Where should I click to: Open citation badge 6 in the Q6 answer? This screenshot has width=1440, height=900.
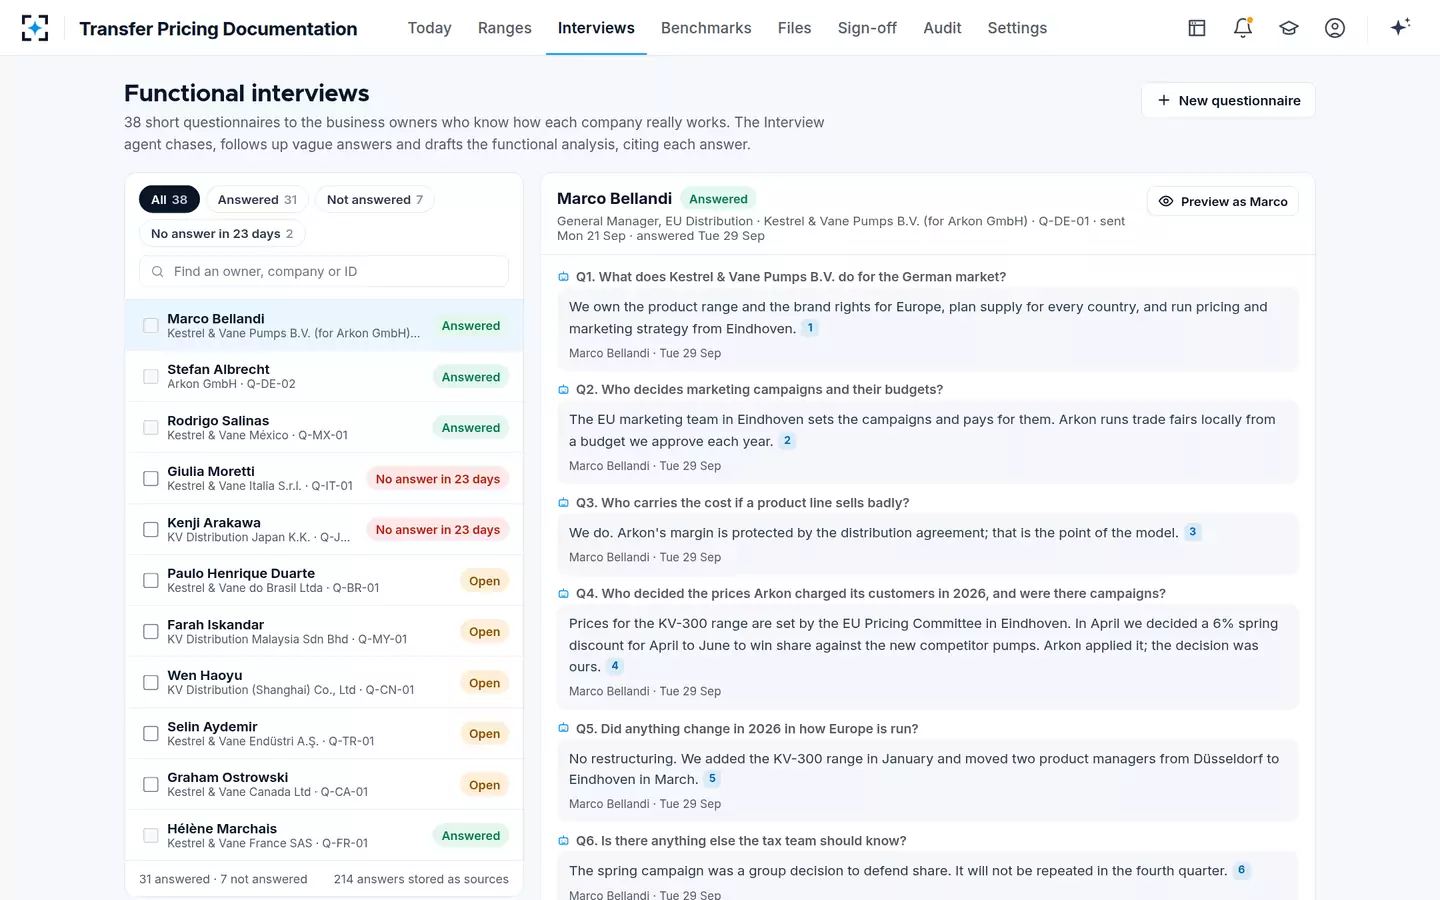(1241, 870)
